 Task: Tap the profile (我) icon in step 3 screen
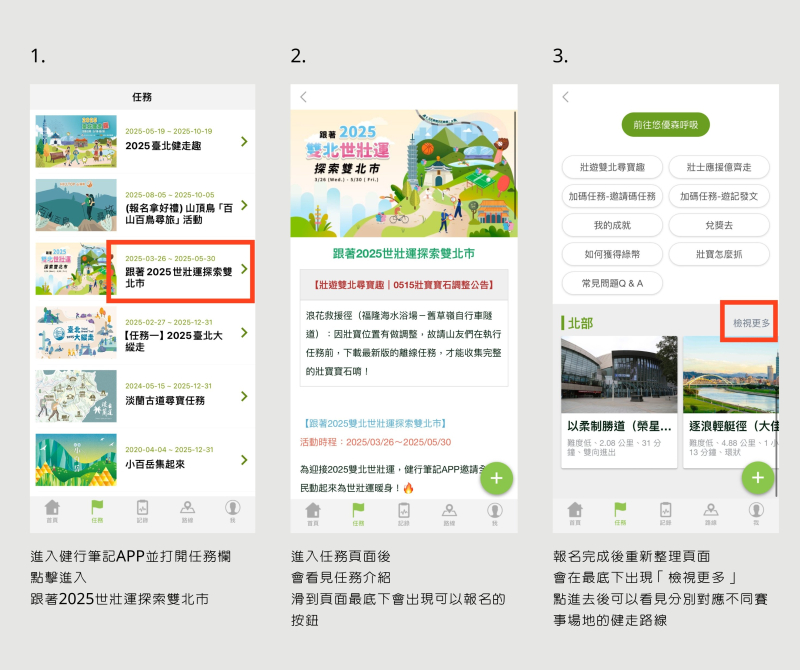(755, 512)
